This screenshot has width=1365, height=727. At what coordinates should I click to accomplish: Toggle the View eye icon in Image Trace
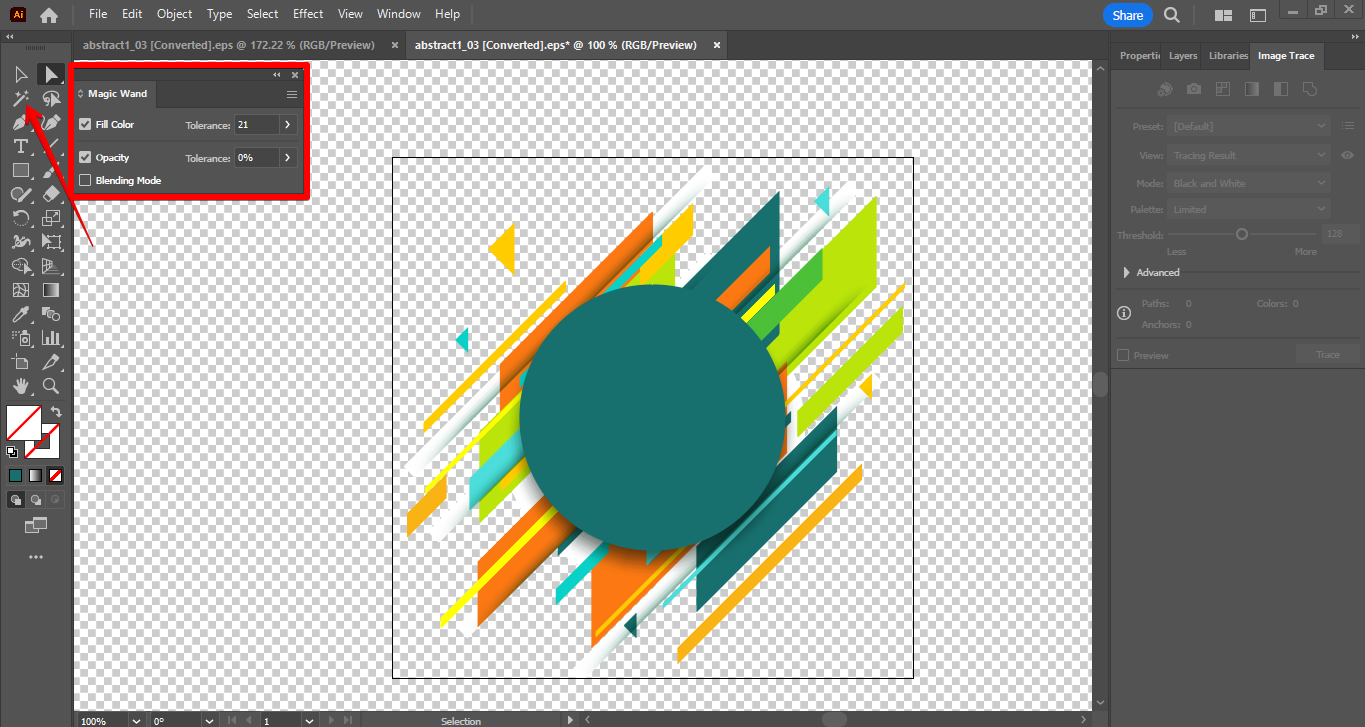1348,155
